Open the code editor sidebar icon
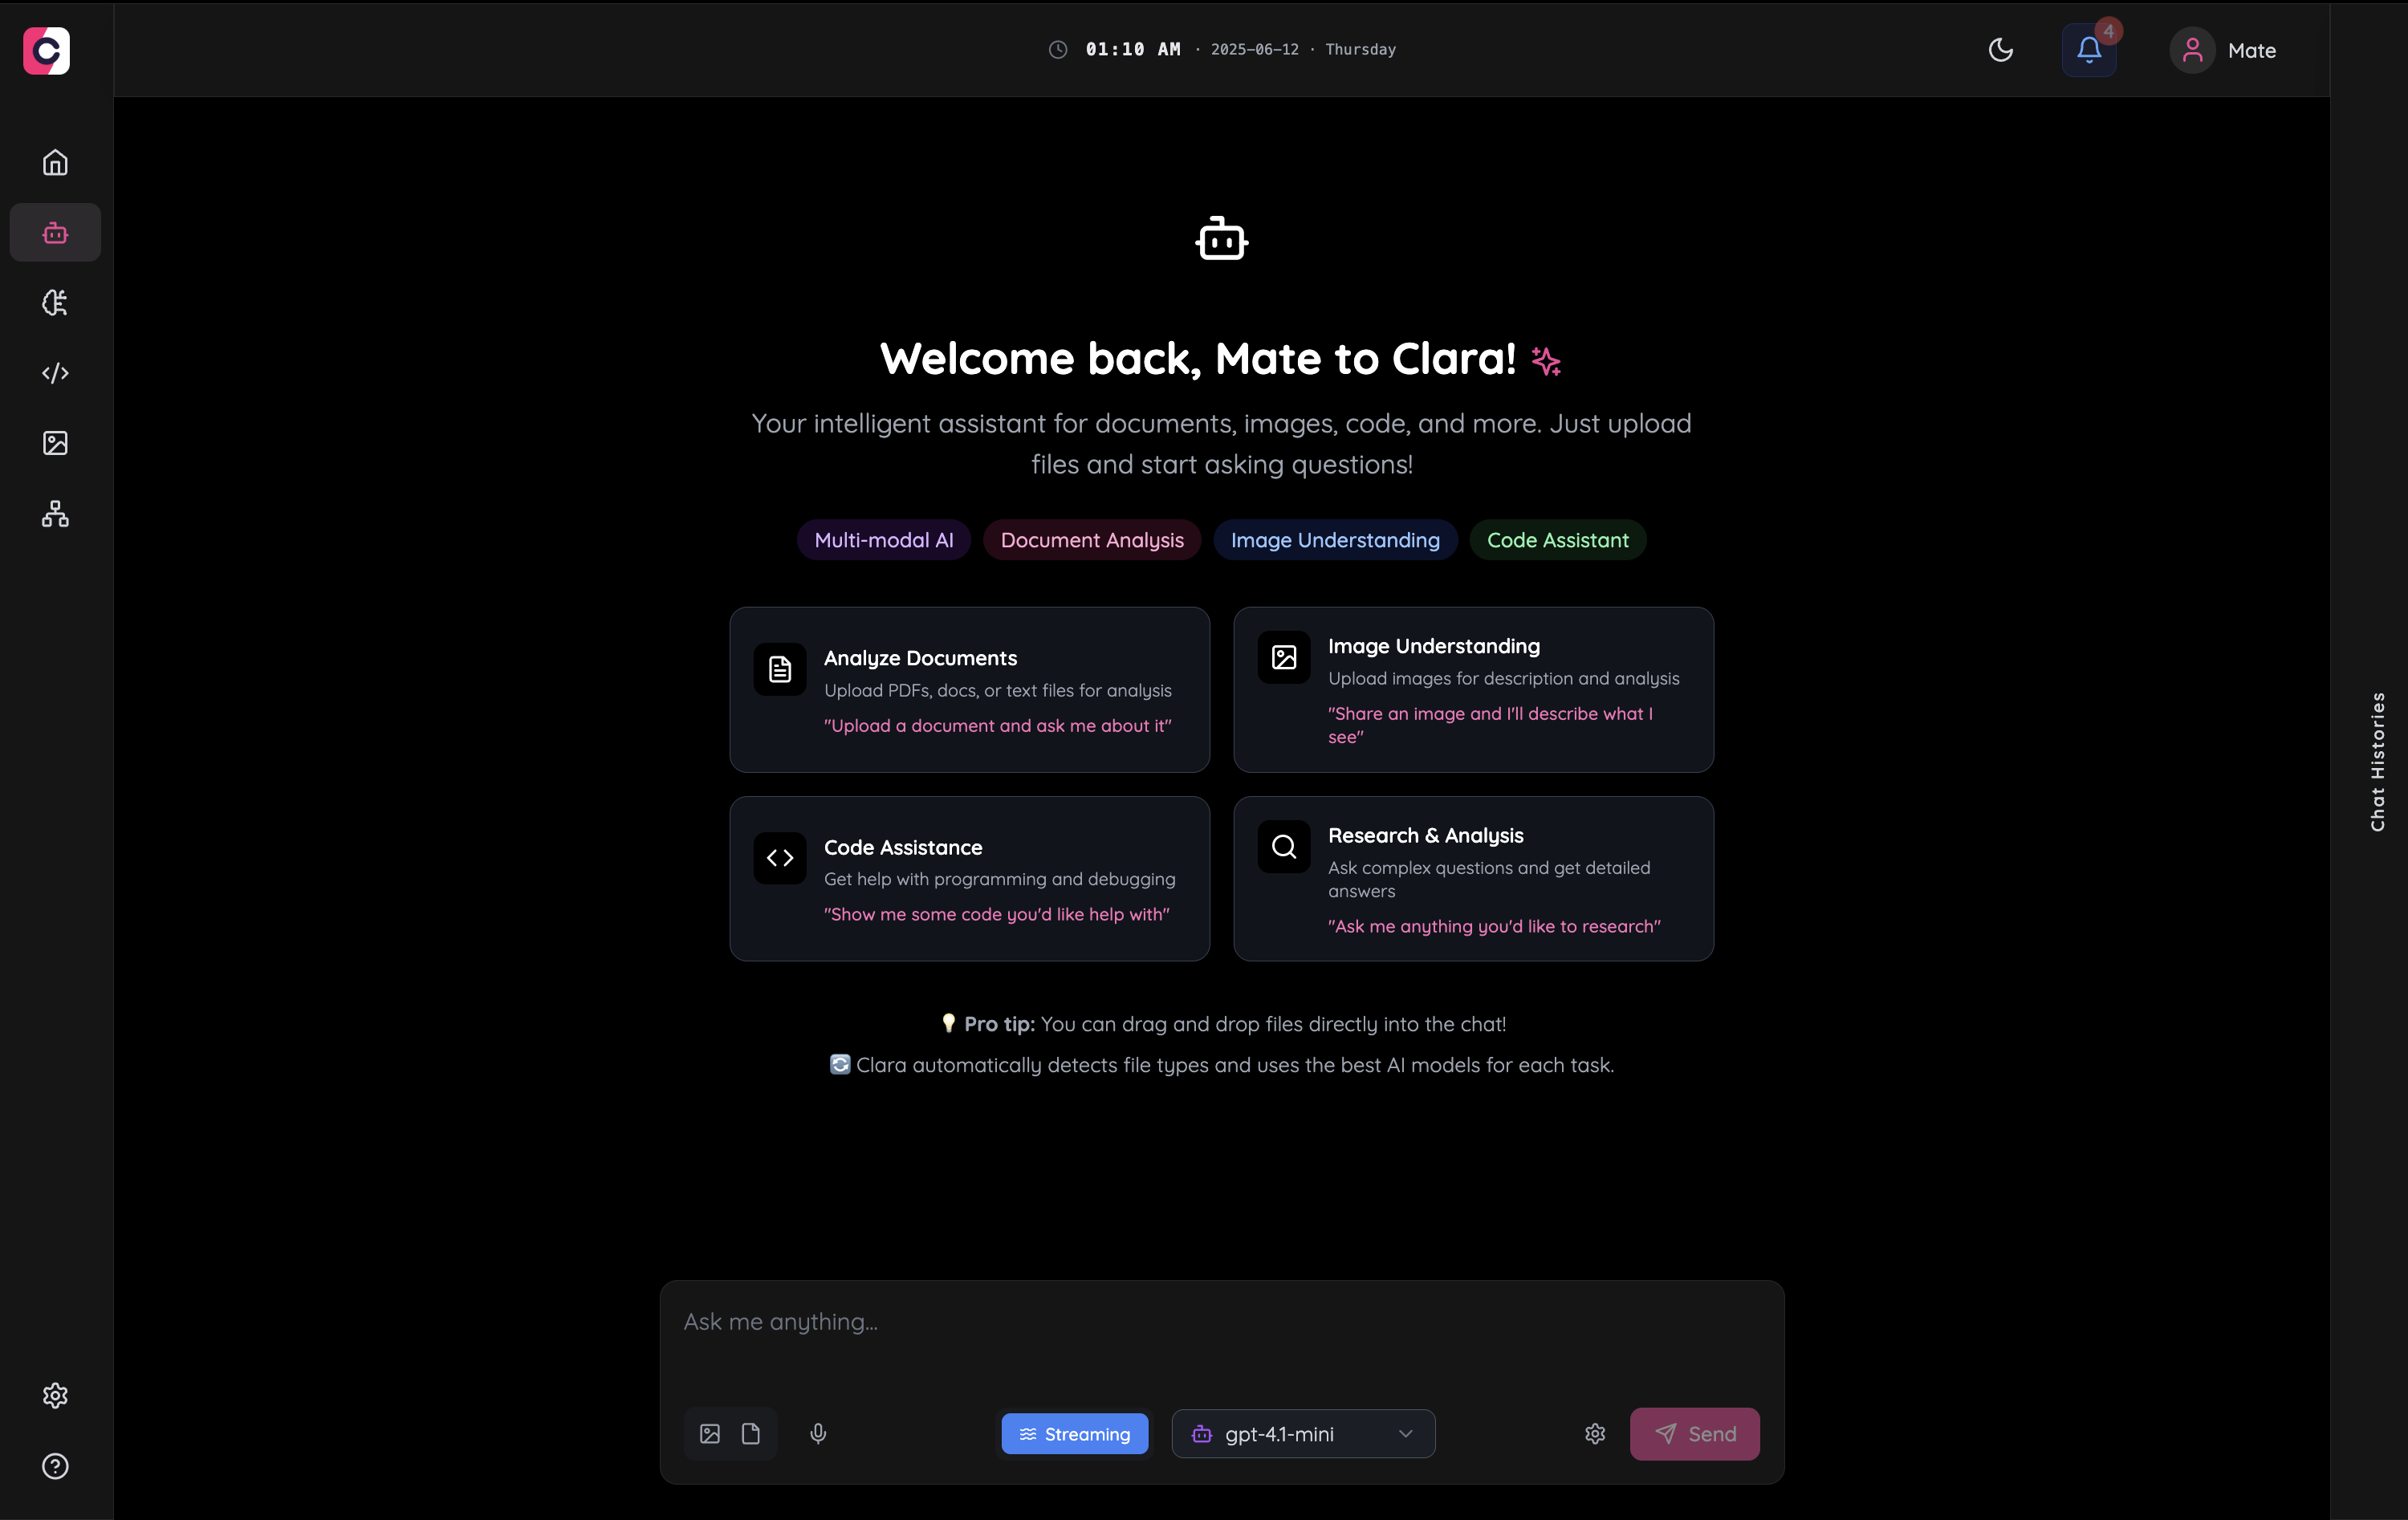This screenshot has height=1520, width=2408. pos(55,373)
